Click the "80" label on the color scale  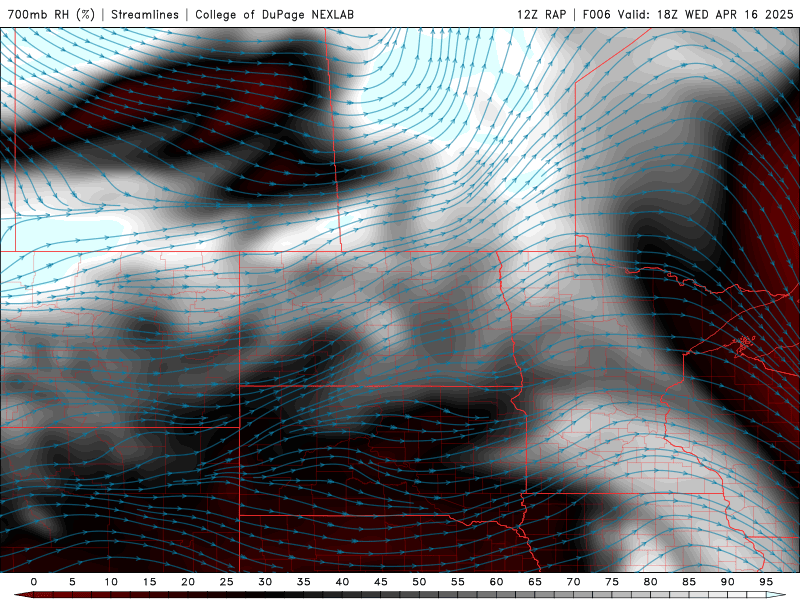[650, 582]
